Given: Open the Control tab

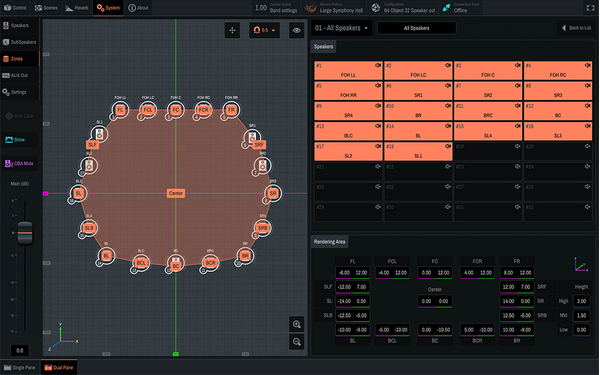Looking at the screenshot, I should pos(15,8).
